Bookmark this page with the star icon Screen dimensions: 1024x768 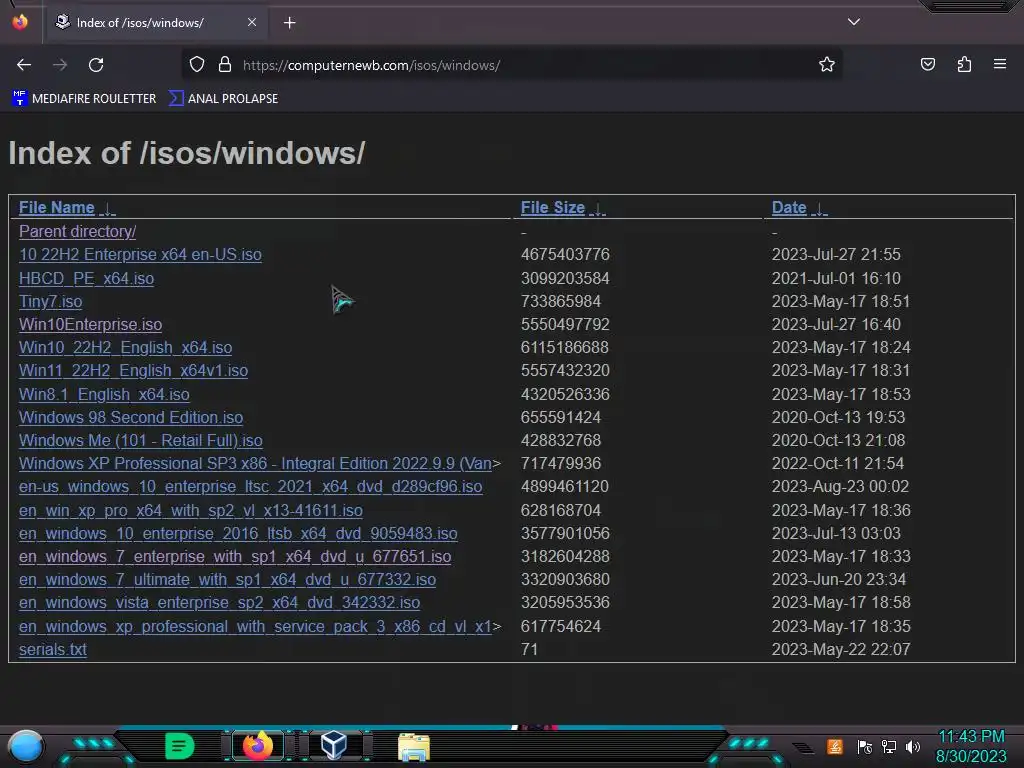pyautogui.click(x=827, y=65)
